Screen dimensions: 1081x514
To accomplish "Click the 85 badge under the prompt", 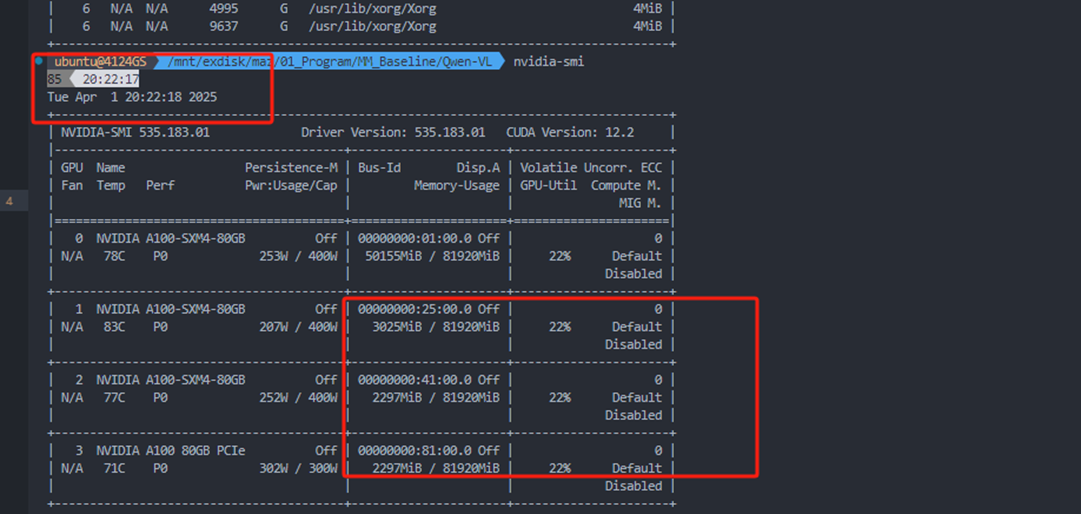I will click(54, 79).
